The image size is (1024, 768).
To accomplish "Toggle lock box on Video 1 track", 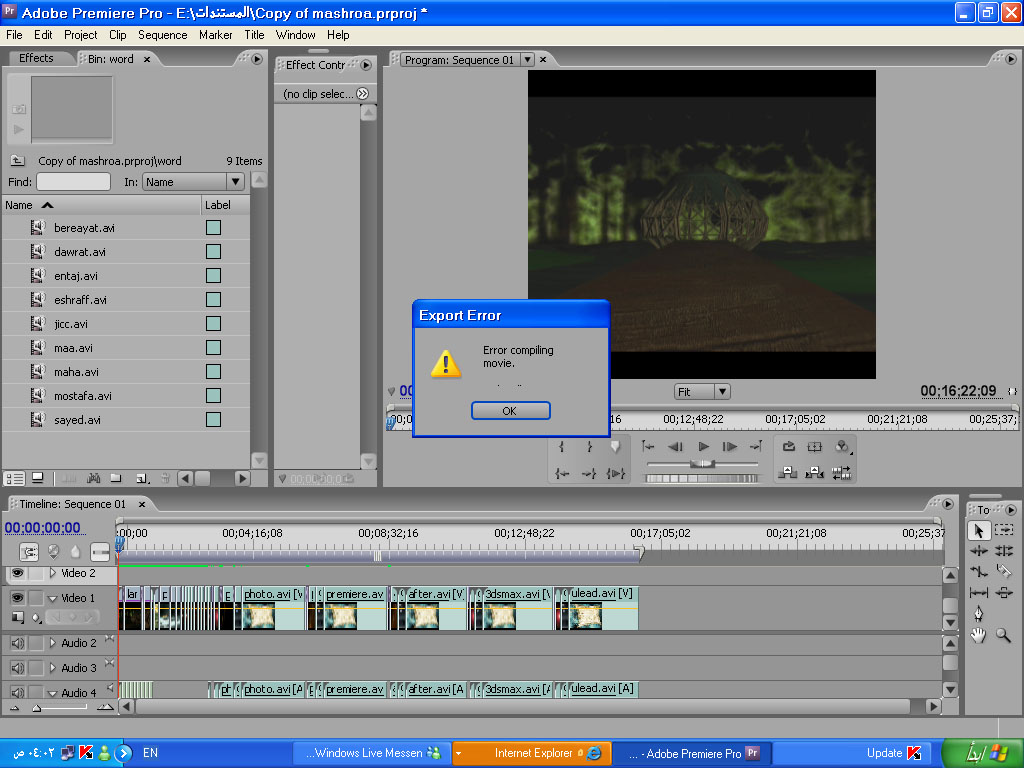I will pos(36,598).
